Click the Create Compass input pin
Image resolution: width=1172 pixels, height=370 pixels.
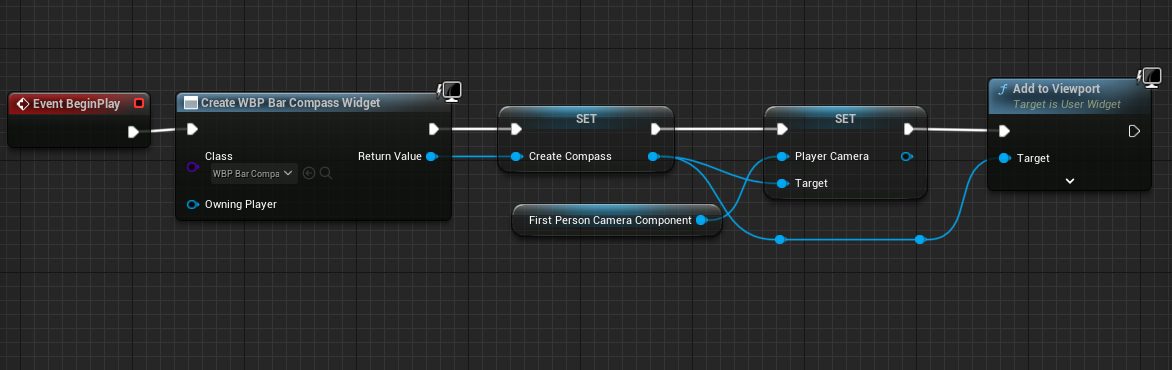coord(516,156)
